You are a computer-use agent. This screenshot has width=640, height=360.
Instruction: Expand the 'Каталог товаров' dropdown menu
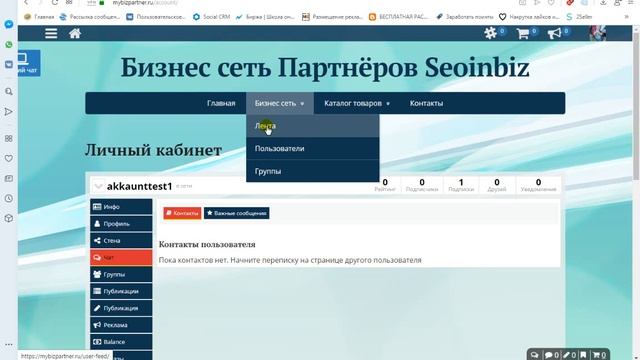coord(357,103)
